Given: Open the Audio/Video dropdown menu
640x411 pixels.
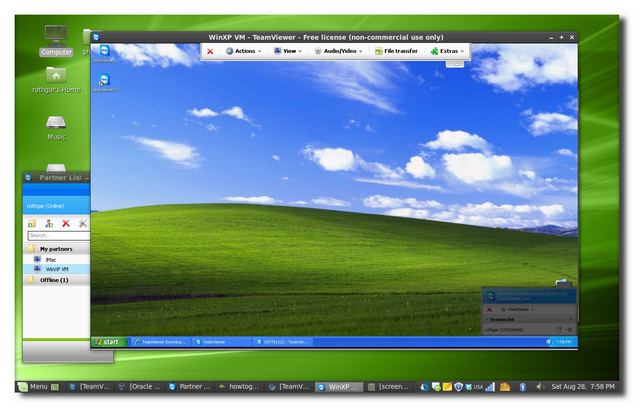Looking at the screenshot, I should 338,51.
